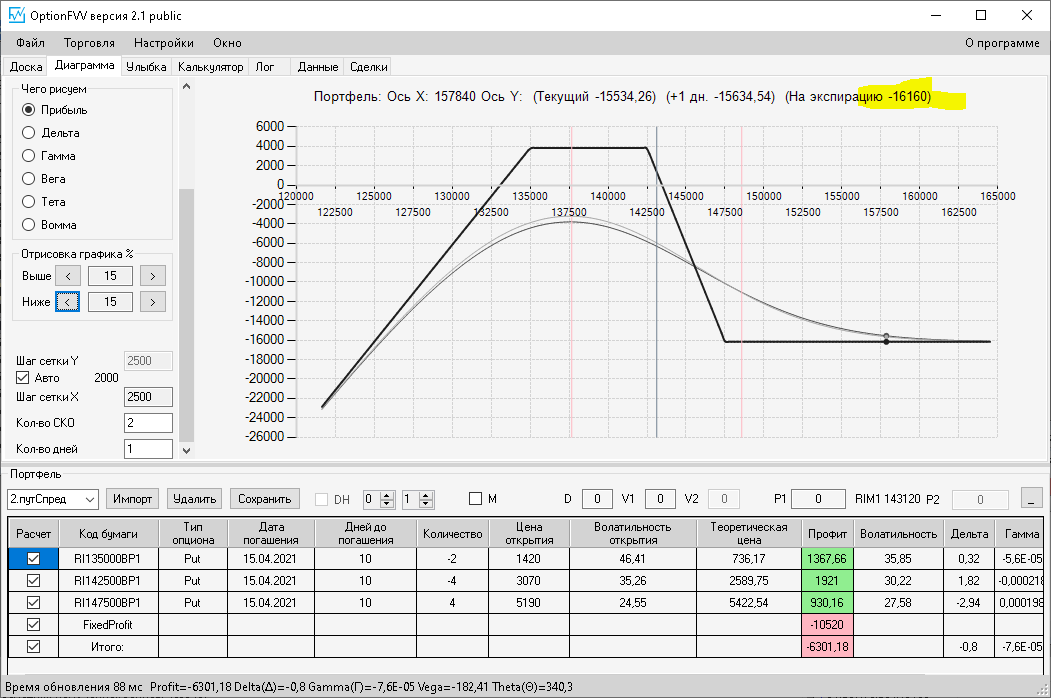Screen dimensions: 1051x698
Task: Click the P1 input field
Action: click(x=818, y=499)
